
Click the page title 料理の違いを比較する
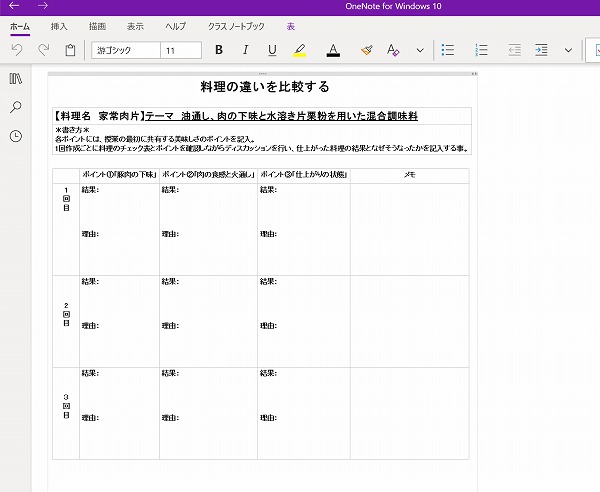(x=265, y=87)
